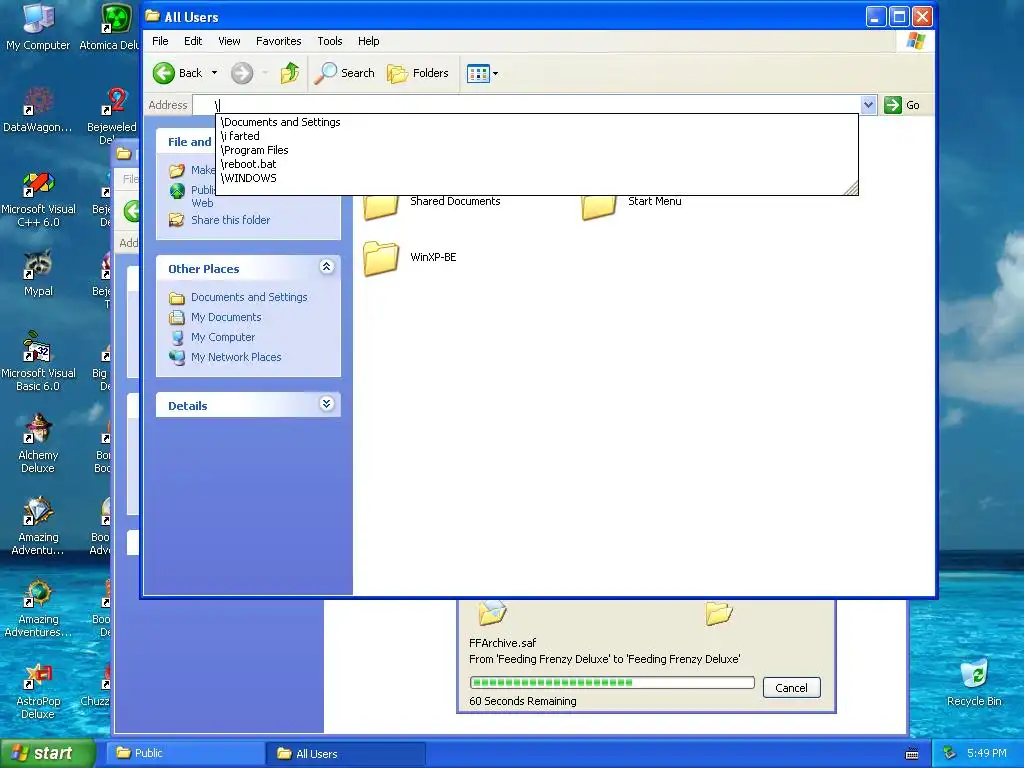Choose \reboot.bat from suggestions
Image resolution: width=1024 pixels, height=768 pixels.
537,164
